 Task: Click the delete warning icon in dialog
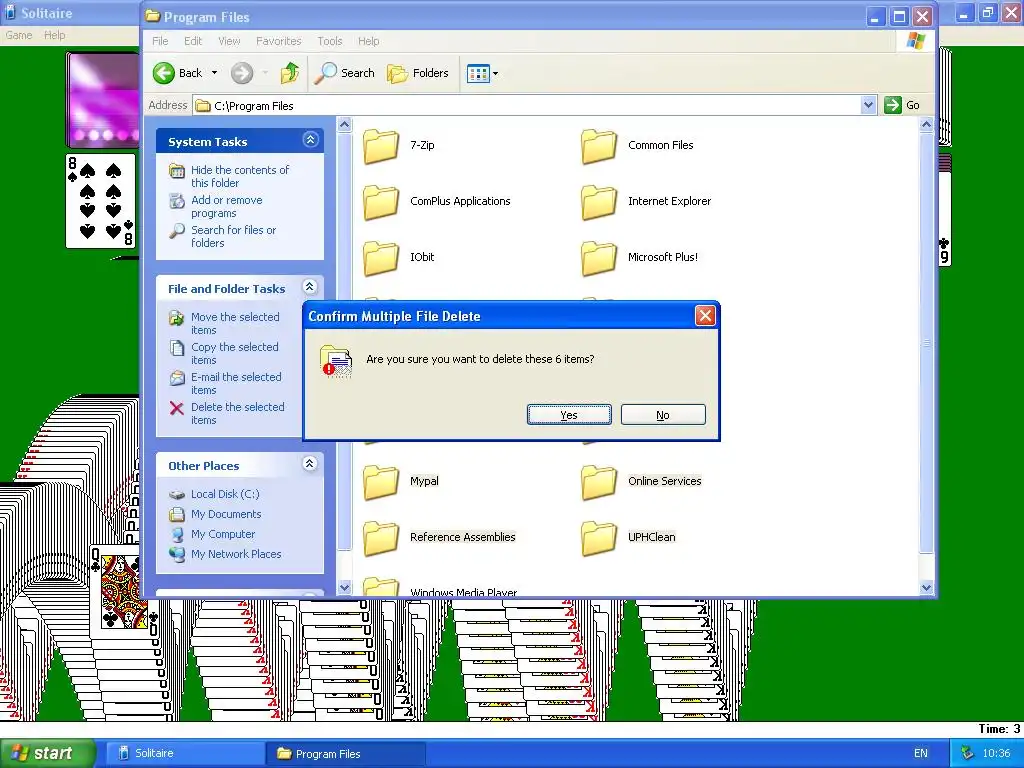coord(336,361)
